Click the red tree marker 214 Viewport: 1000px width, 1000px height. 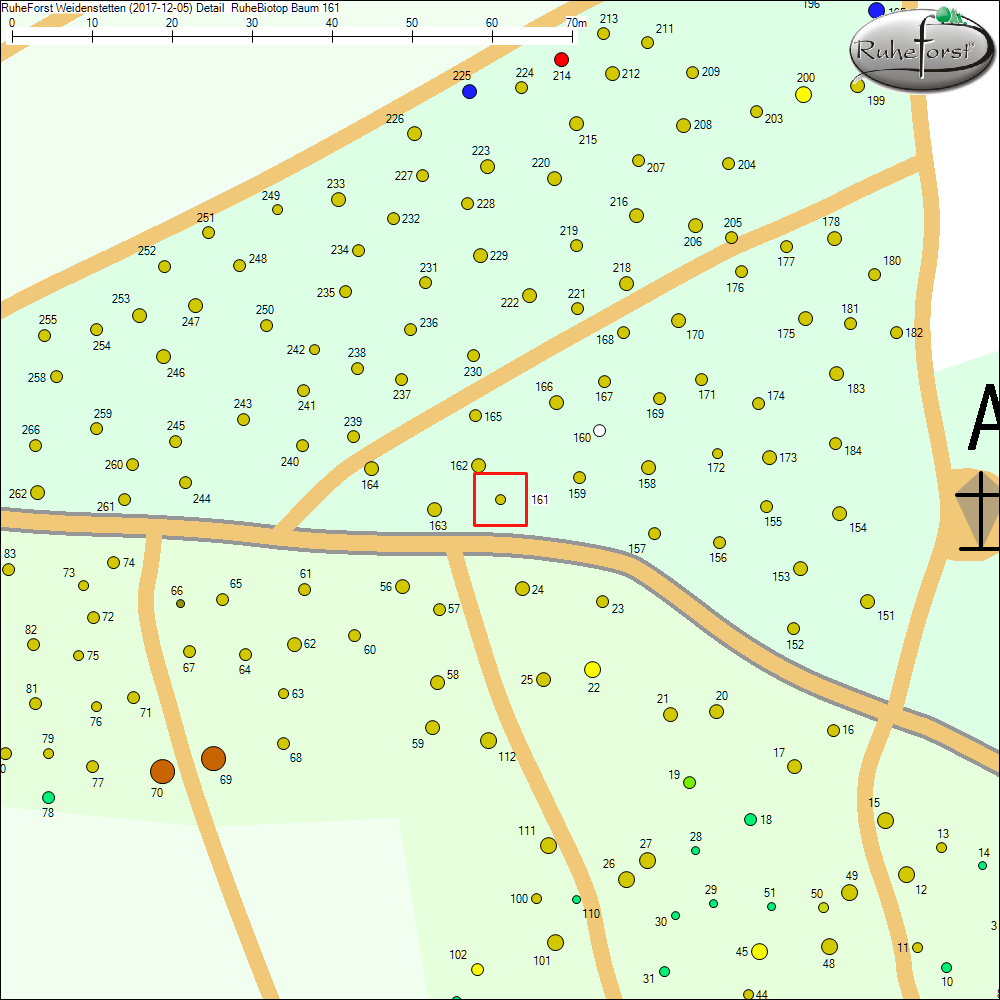(561, 60)
